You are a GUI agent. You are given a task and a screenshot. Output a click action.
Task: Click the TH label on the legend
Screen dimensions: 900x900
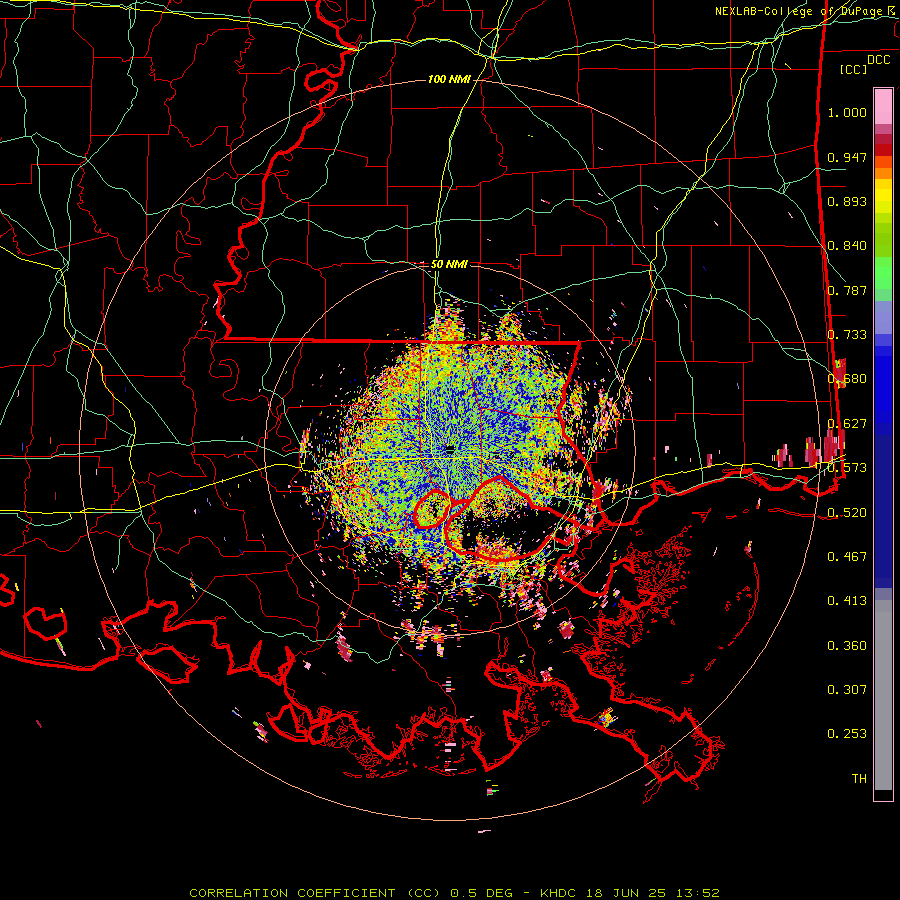click(859, 779)
